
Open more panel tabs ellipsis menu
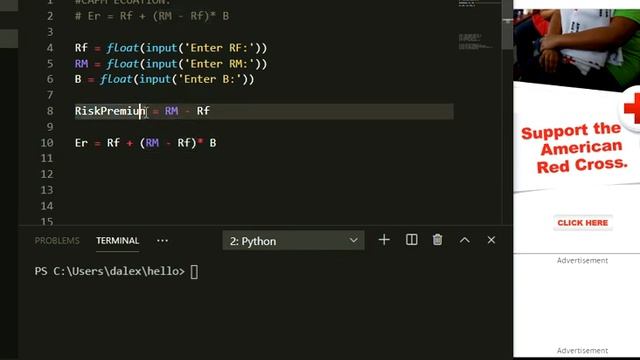click(x=162, y=241)
